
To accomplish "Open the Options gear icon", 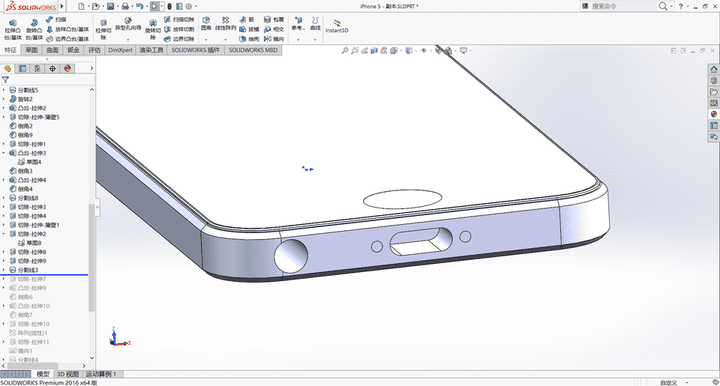I will coord(189,6).
